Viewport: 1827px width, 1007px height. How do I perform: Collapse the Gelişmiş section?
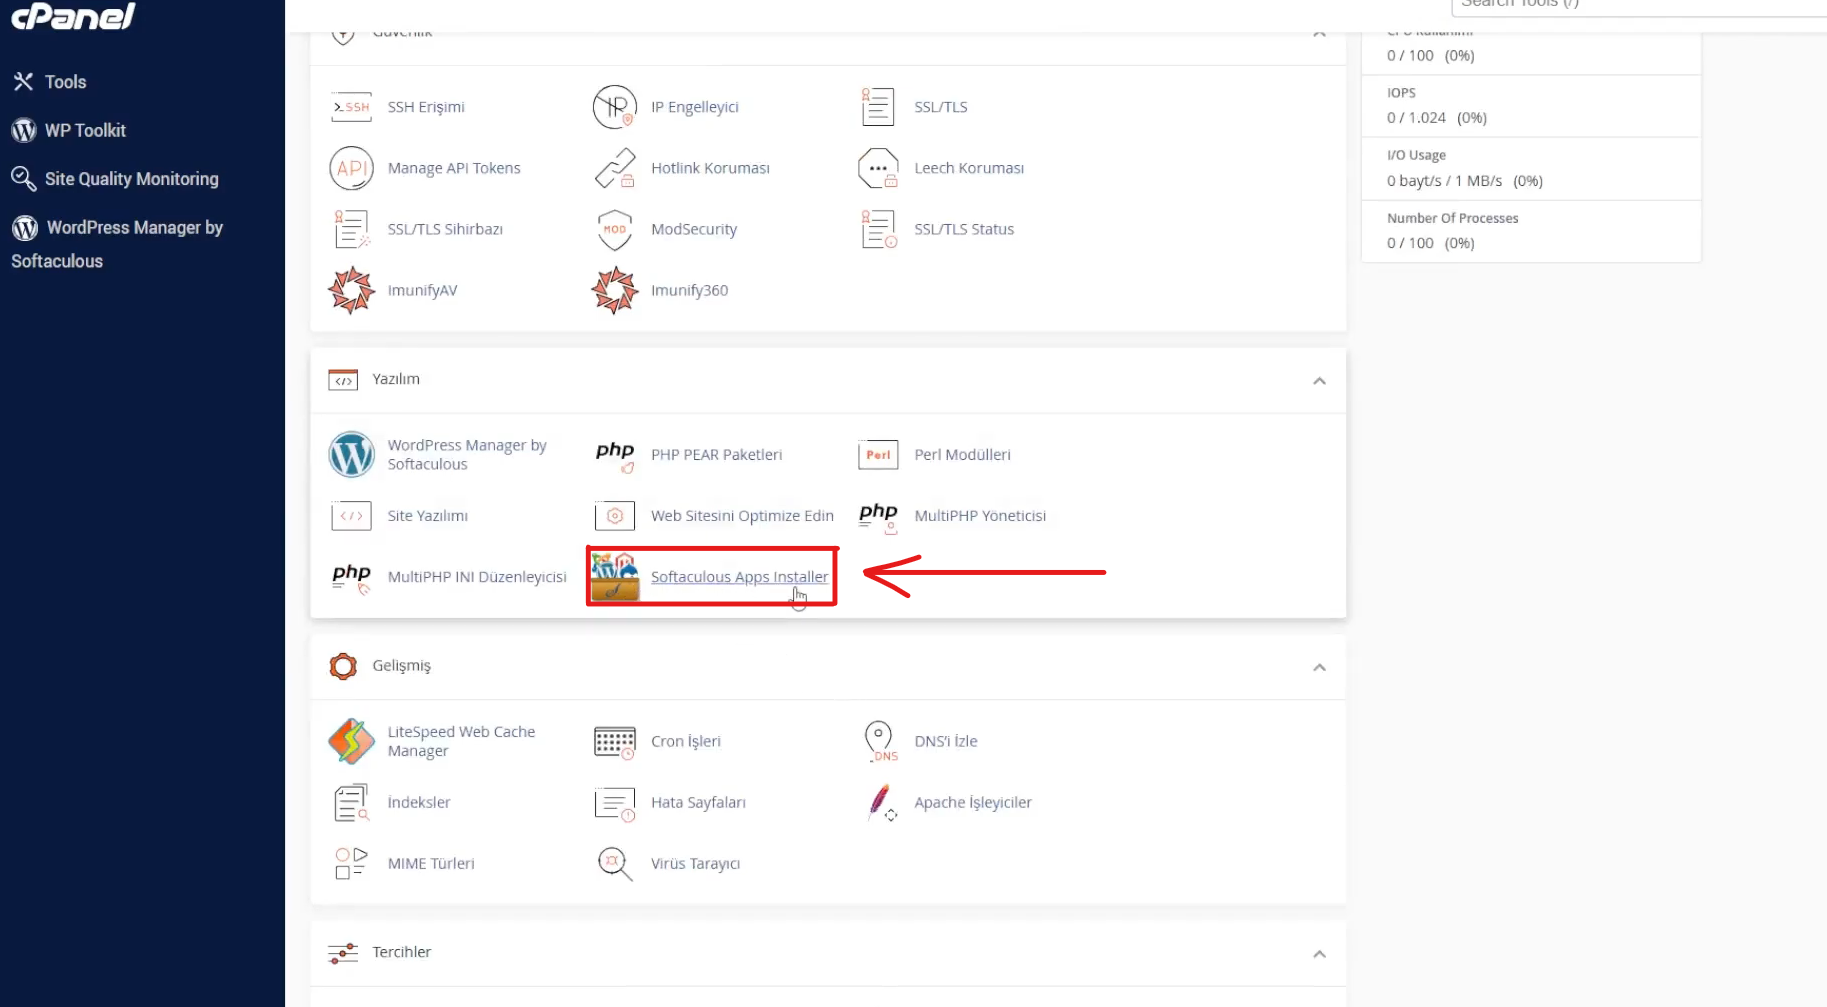coord(1319,667)
